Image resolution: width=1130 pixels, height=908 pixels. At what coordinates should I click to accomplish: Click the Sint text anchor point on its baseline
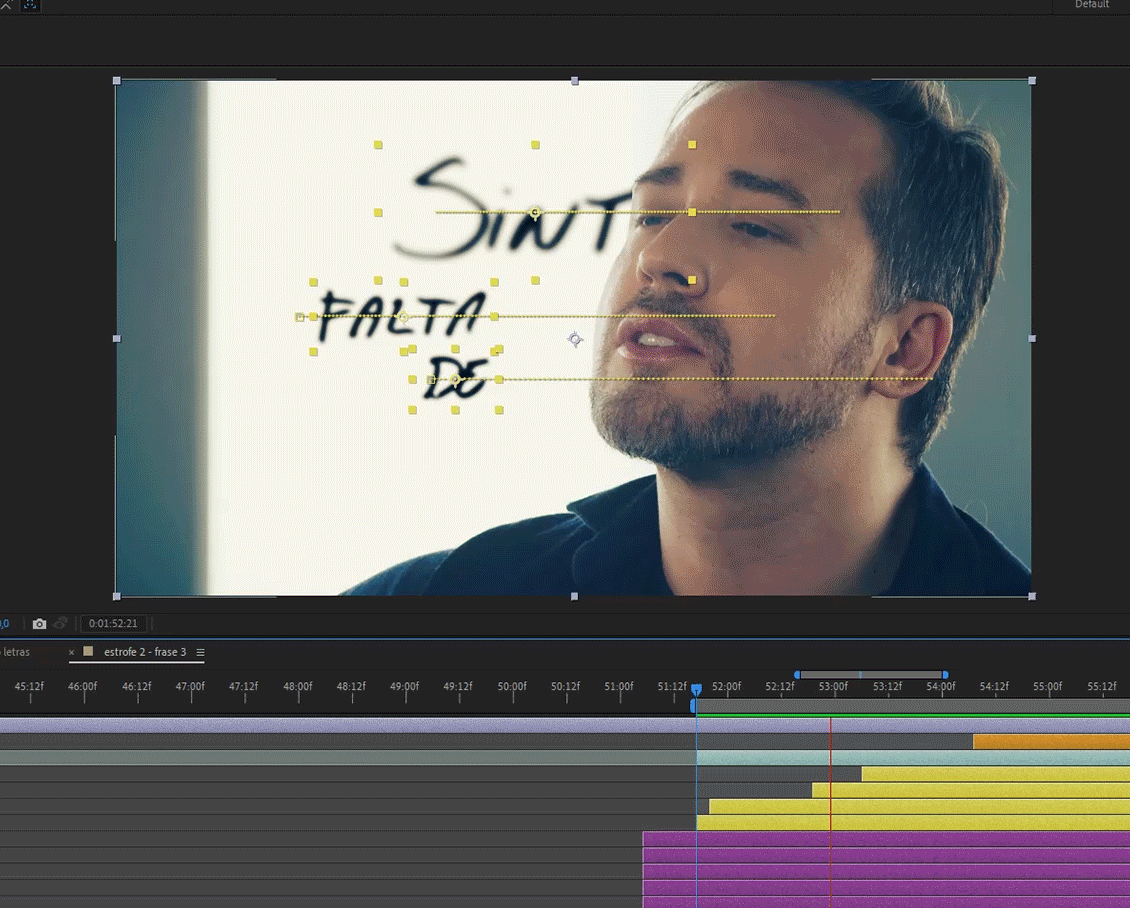coord(535,213)
